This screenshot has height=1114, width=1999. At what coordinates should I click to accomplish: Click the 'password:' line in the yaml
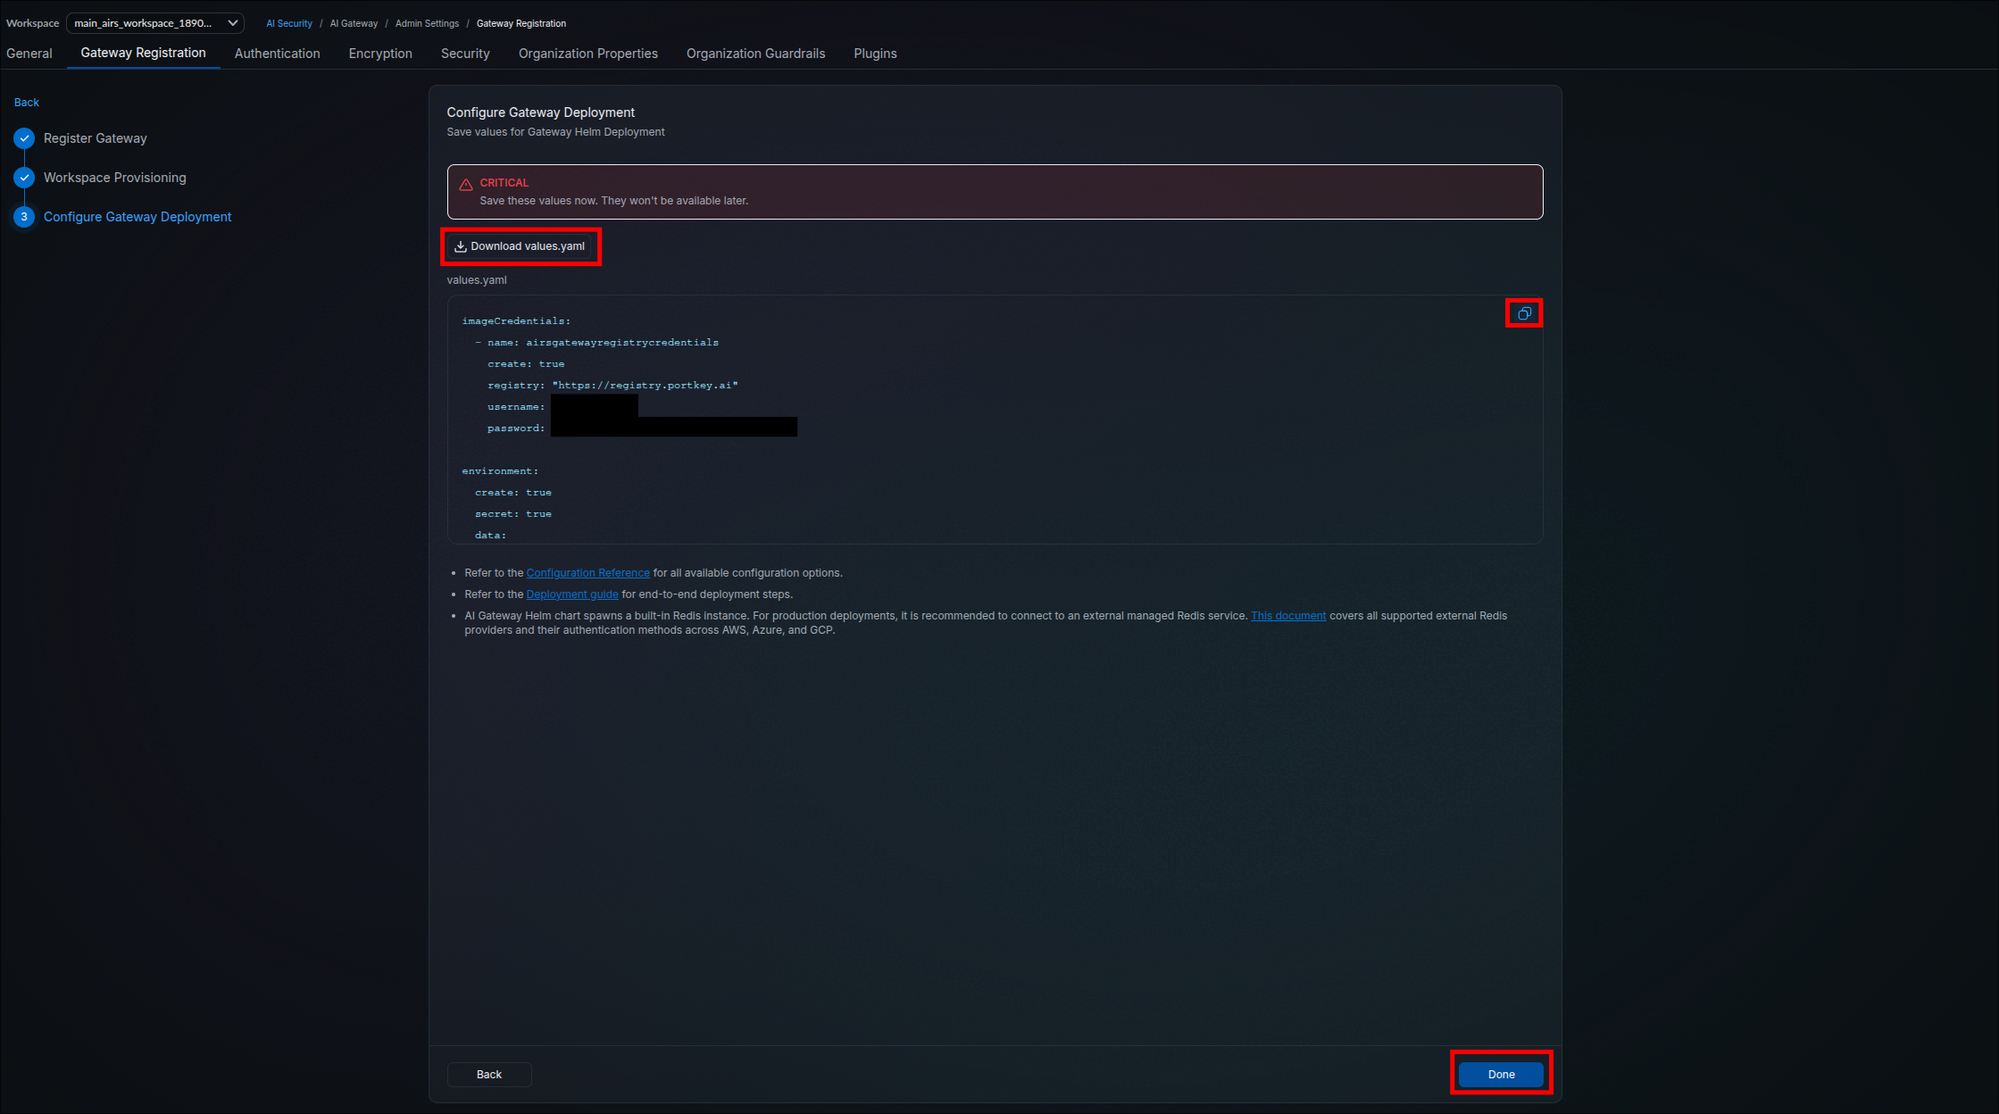click(x=516, y=428)
